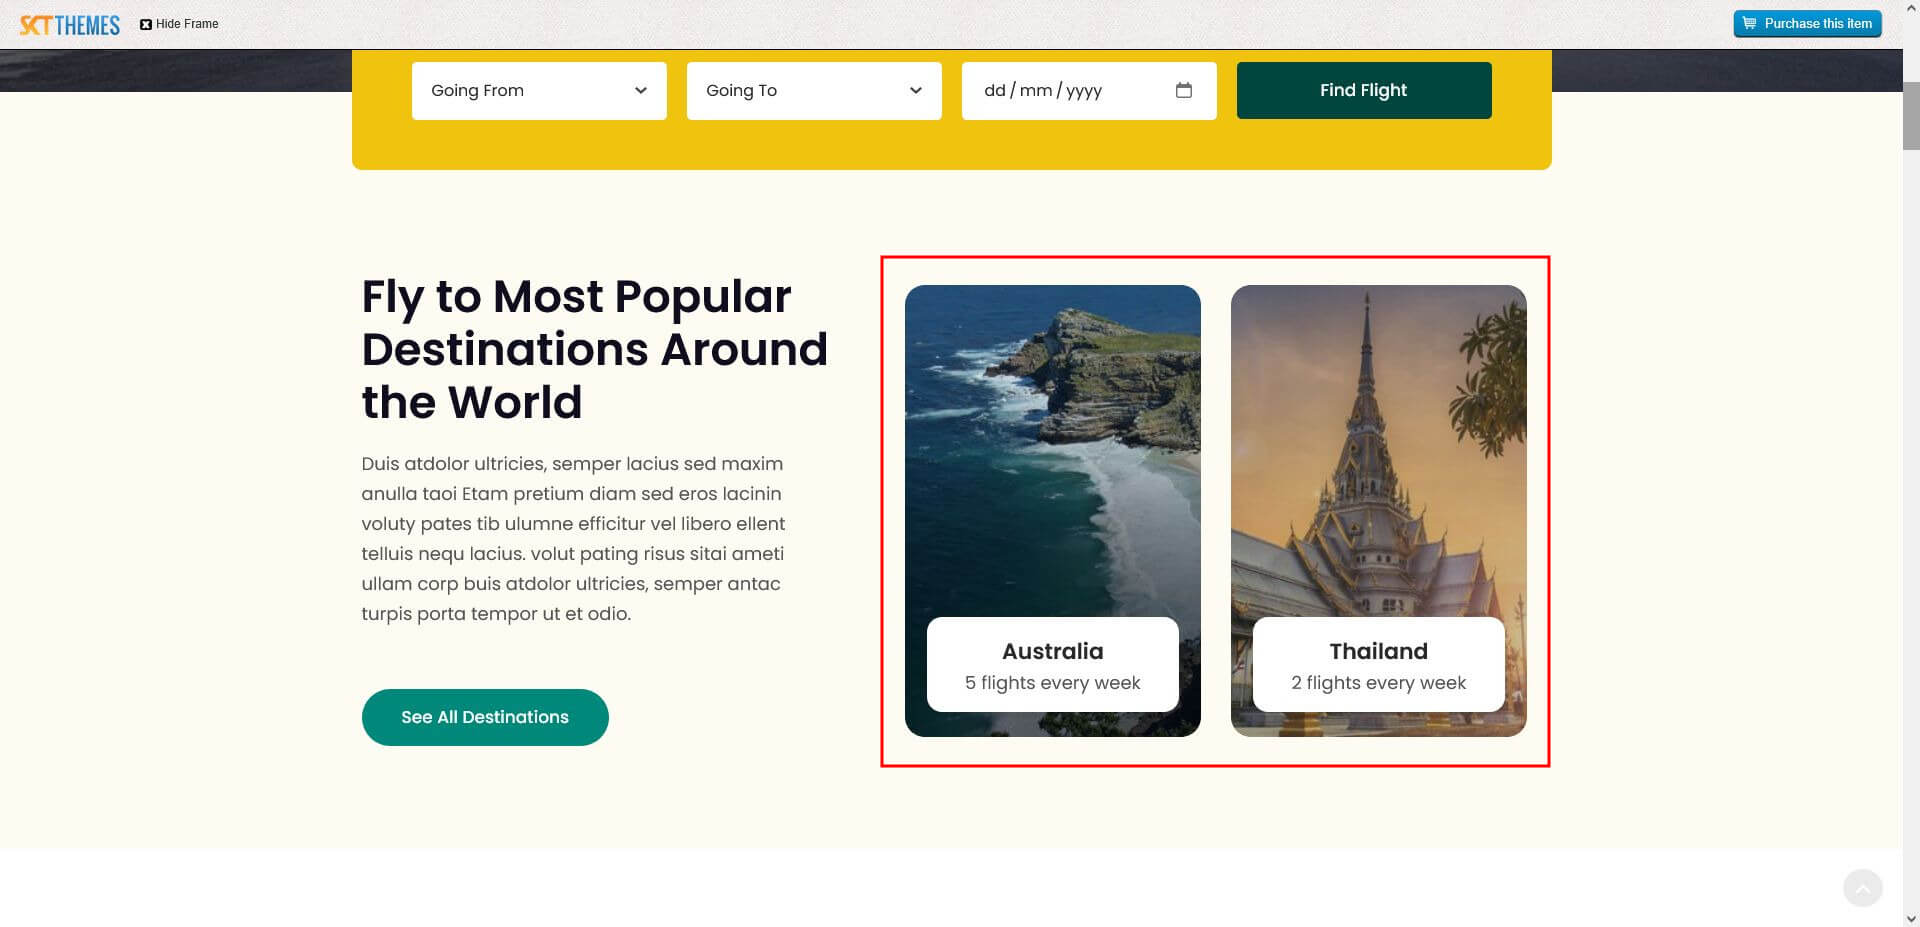The image size is (1920, 927).
Task: Click the Find Flight button
Action: tap(1364, 90)
